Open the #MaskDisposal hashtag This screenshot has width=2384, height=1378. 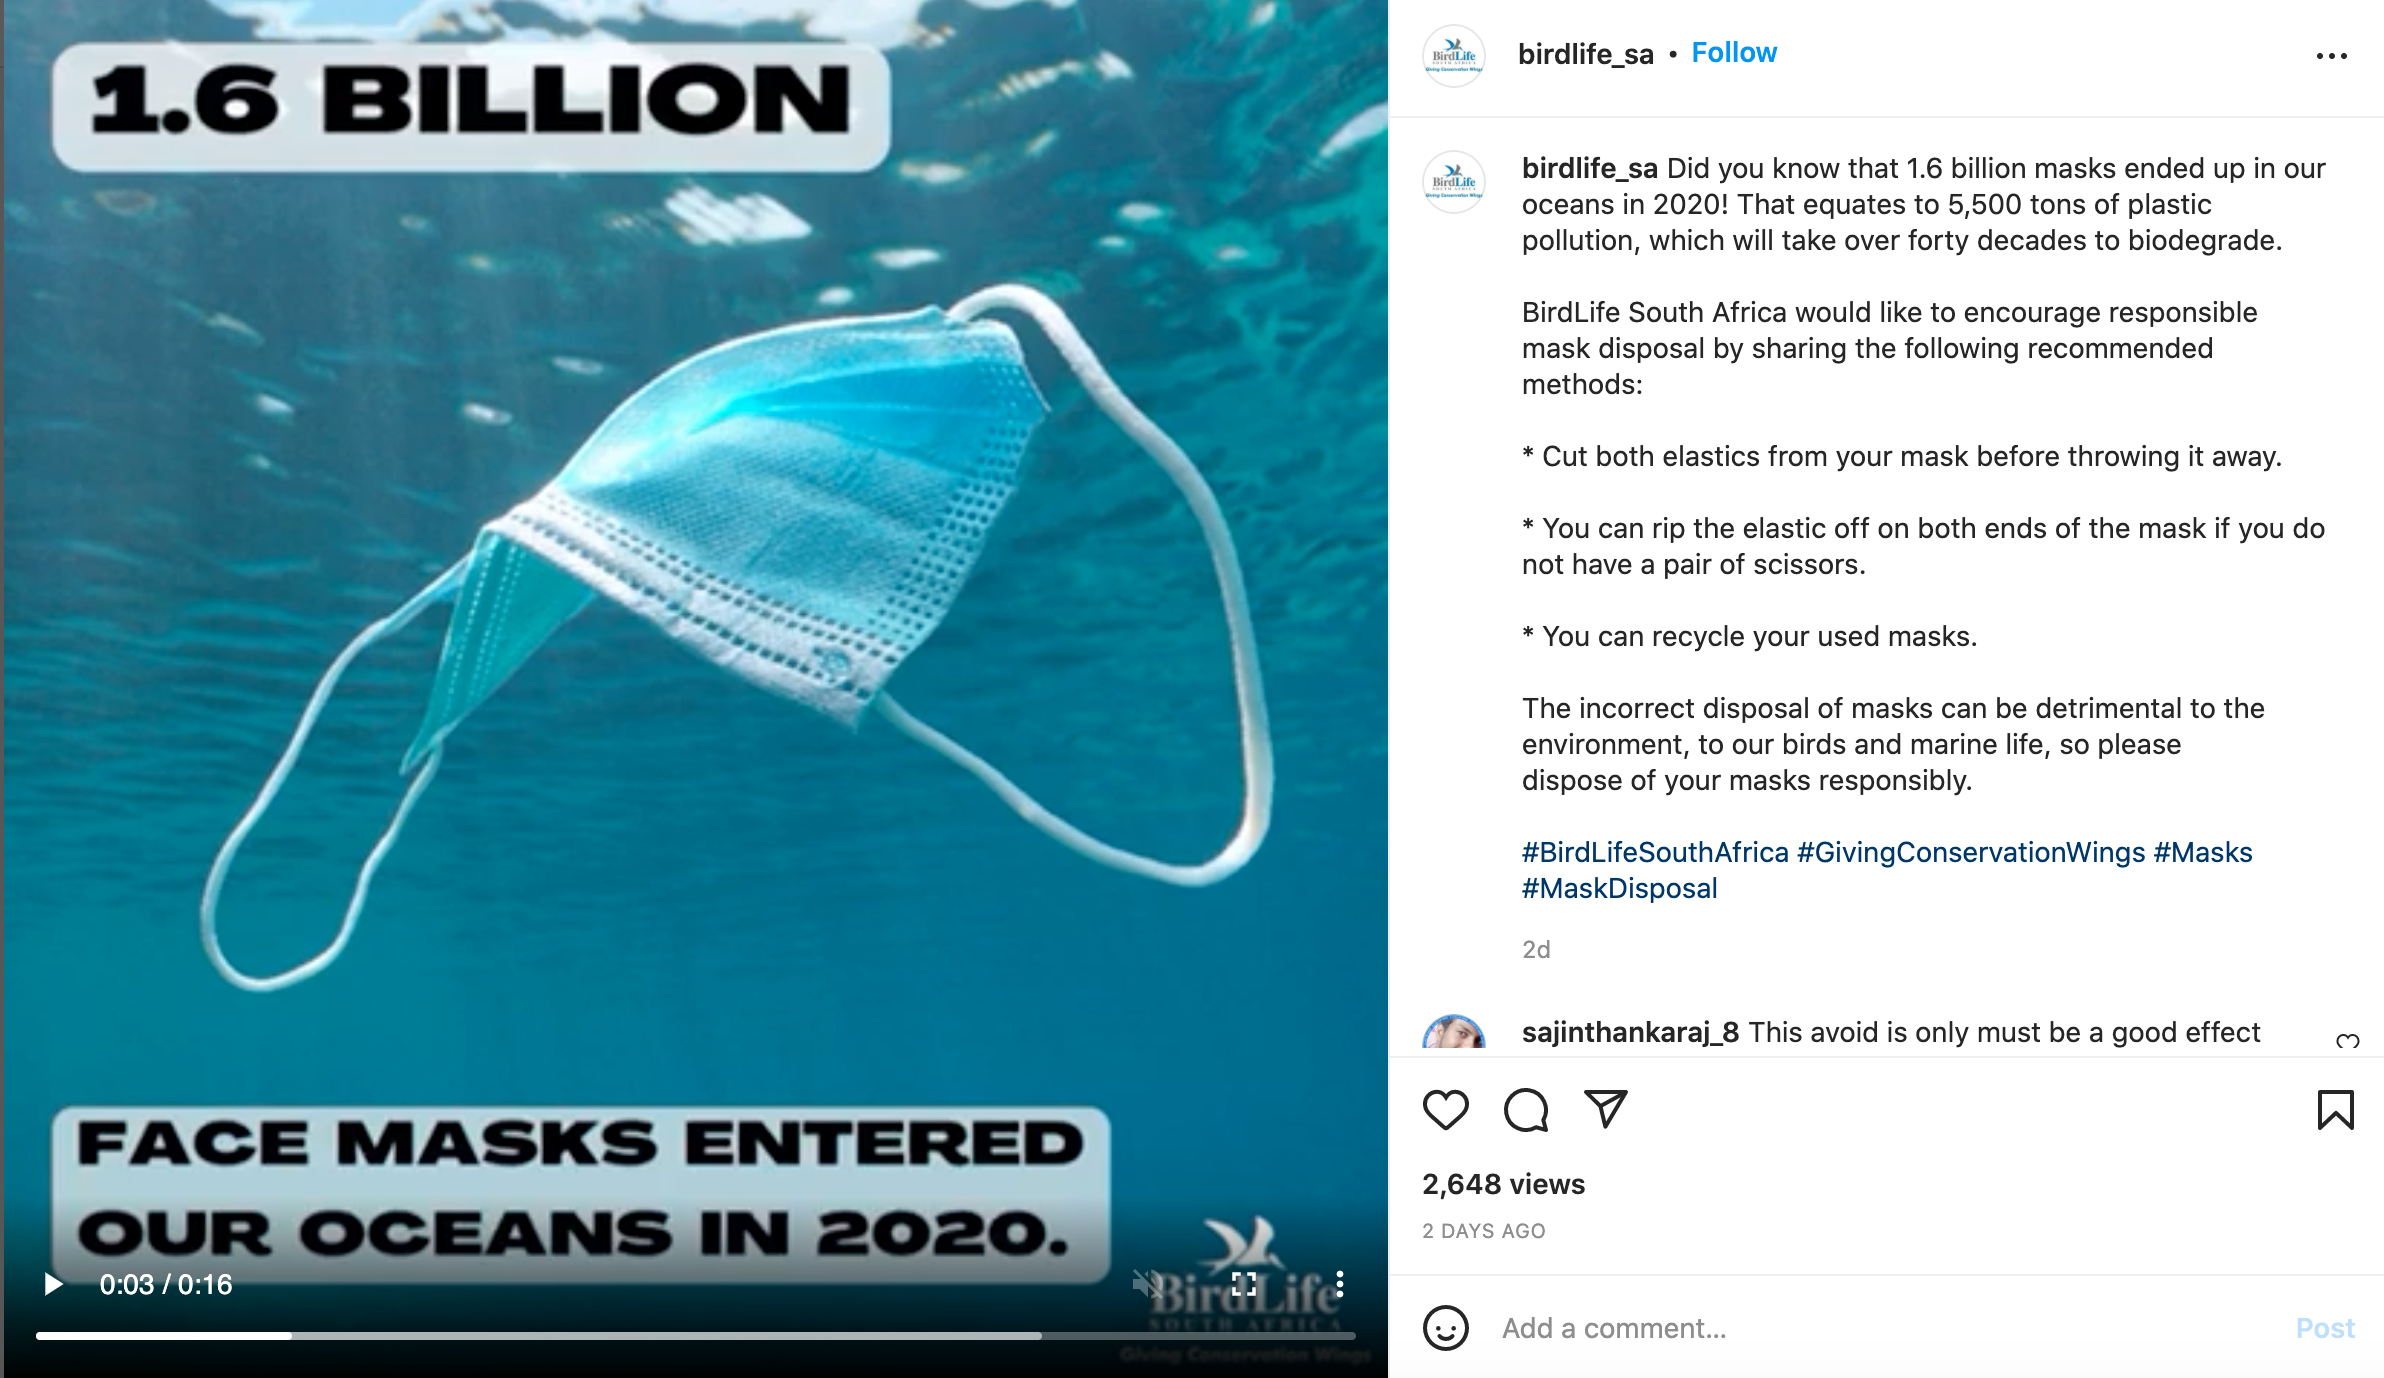(x=1620, y=888)
